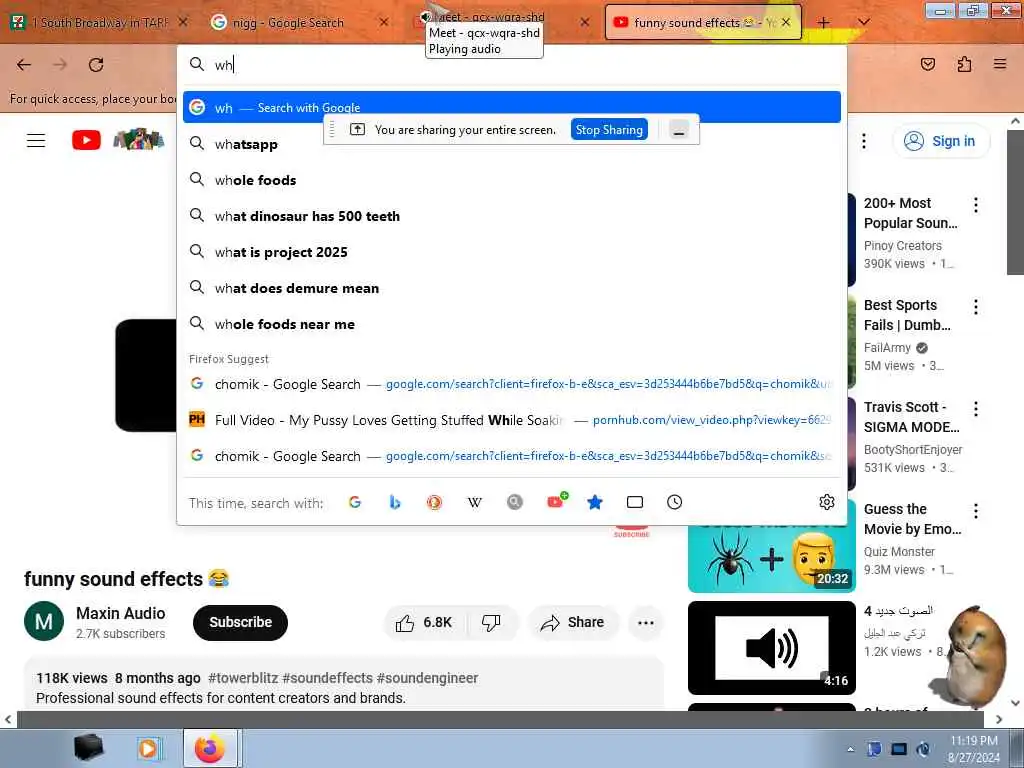Select 'wh — Search with Google' suggestion
Viewport: 1024px width, 768px height.
click(511, 107)
